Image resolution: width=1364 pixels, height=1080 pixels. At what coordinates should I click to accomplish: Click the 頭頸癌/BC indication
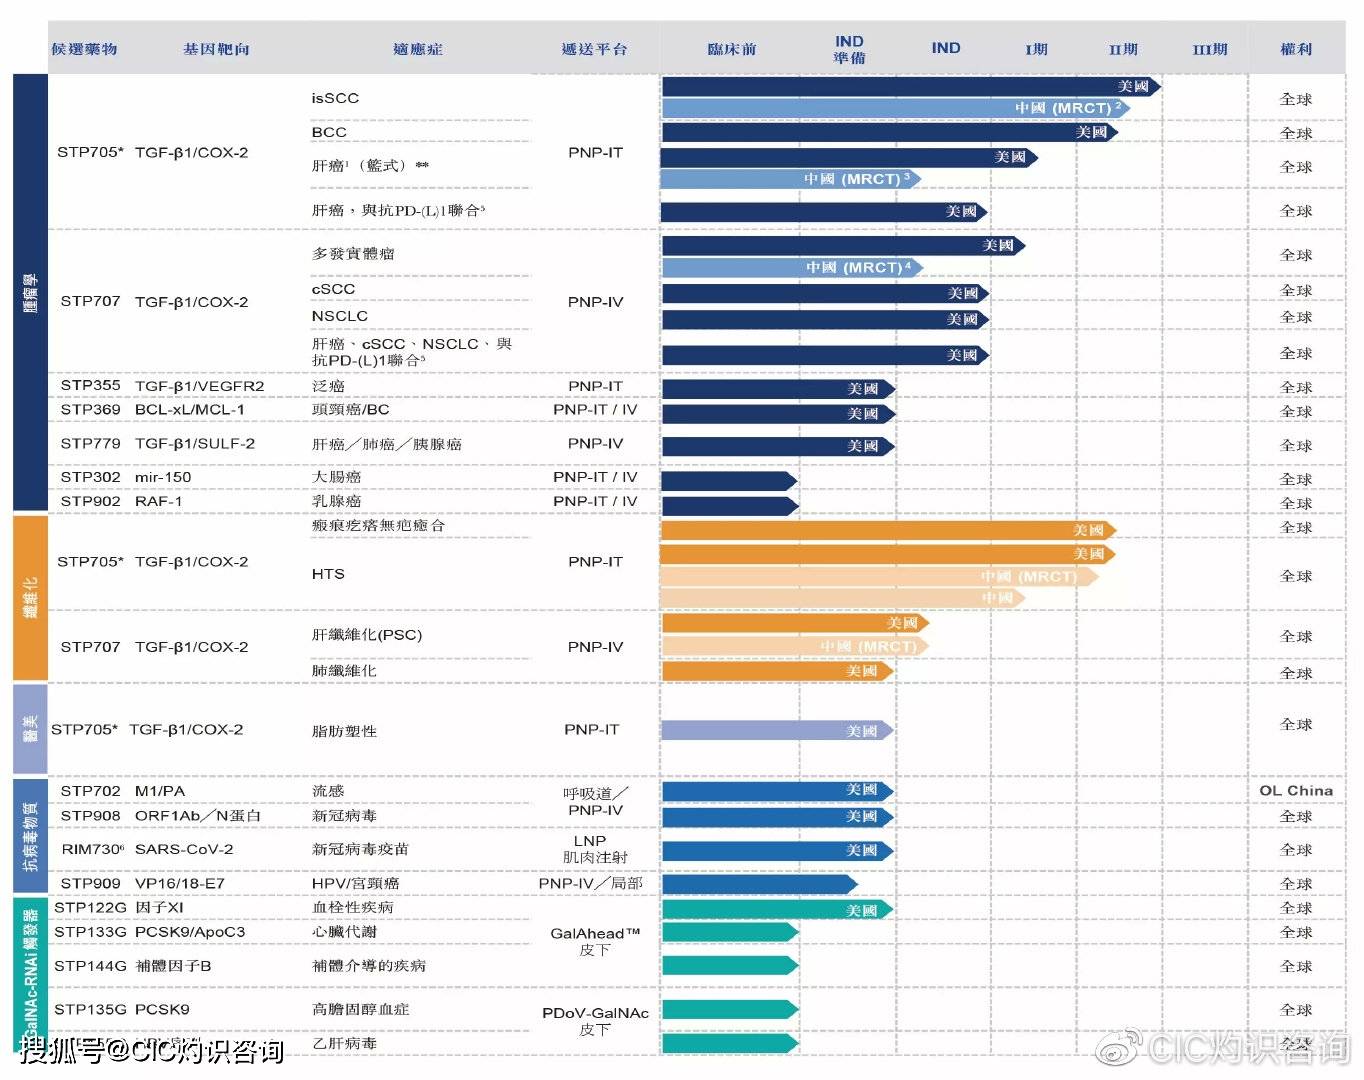click(350, 410)
